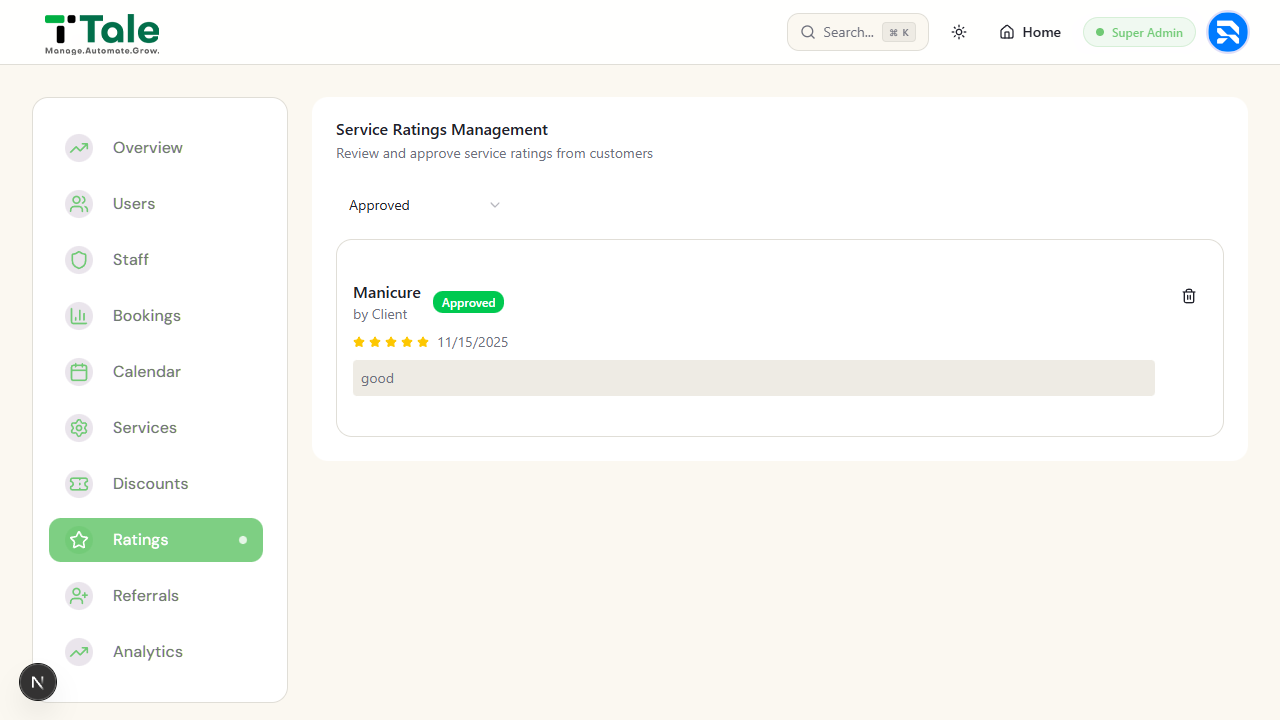Screen dimensions: 1280x720
Task: Click the five-star rating on Manicure review
Action: pyautogui.click(x=391, y=342)
